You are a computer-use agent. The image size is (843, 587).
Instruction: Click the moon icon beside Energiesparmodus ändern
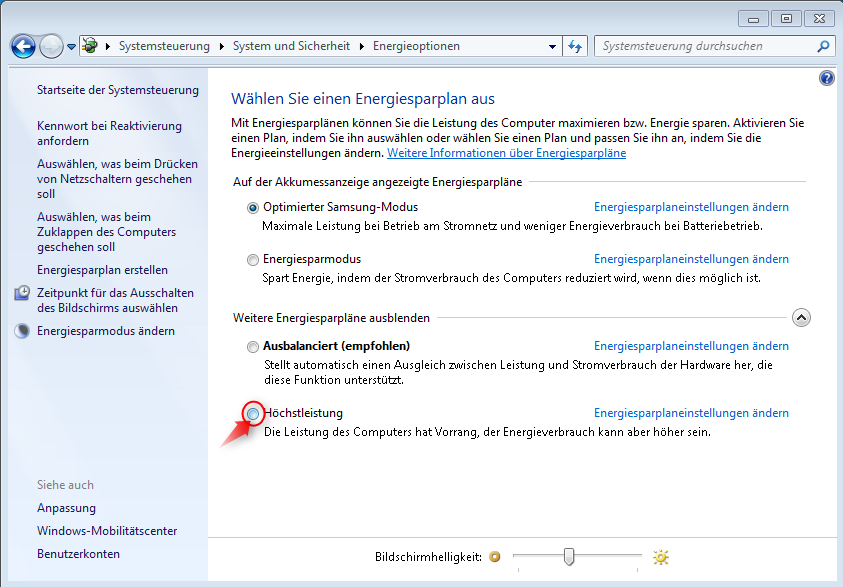click(x=21, y=331)
